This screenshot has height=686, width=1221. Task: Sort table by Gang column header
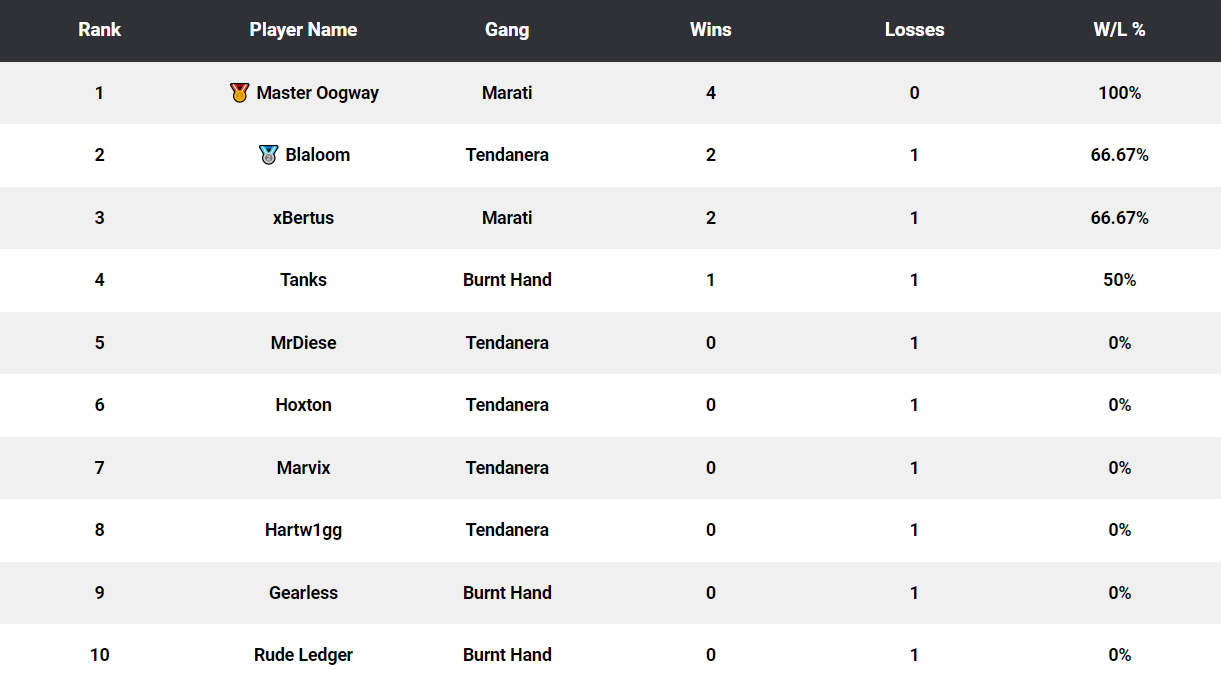coord(507,30)
